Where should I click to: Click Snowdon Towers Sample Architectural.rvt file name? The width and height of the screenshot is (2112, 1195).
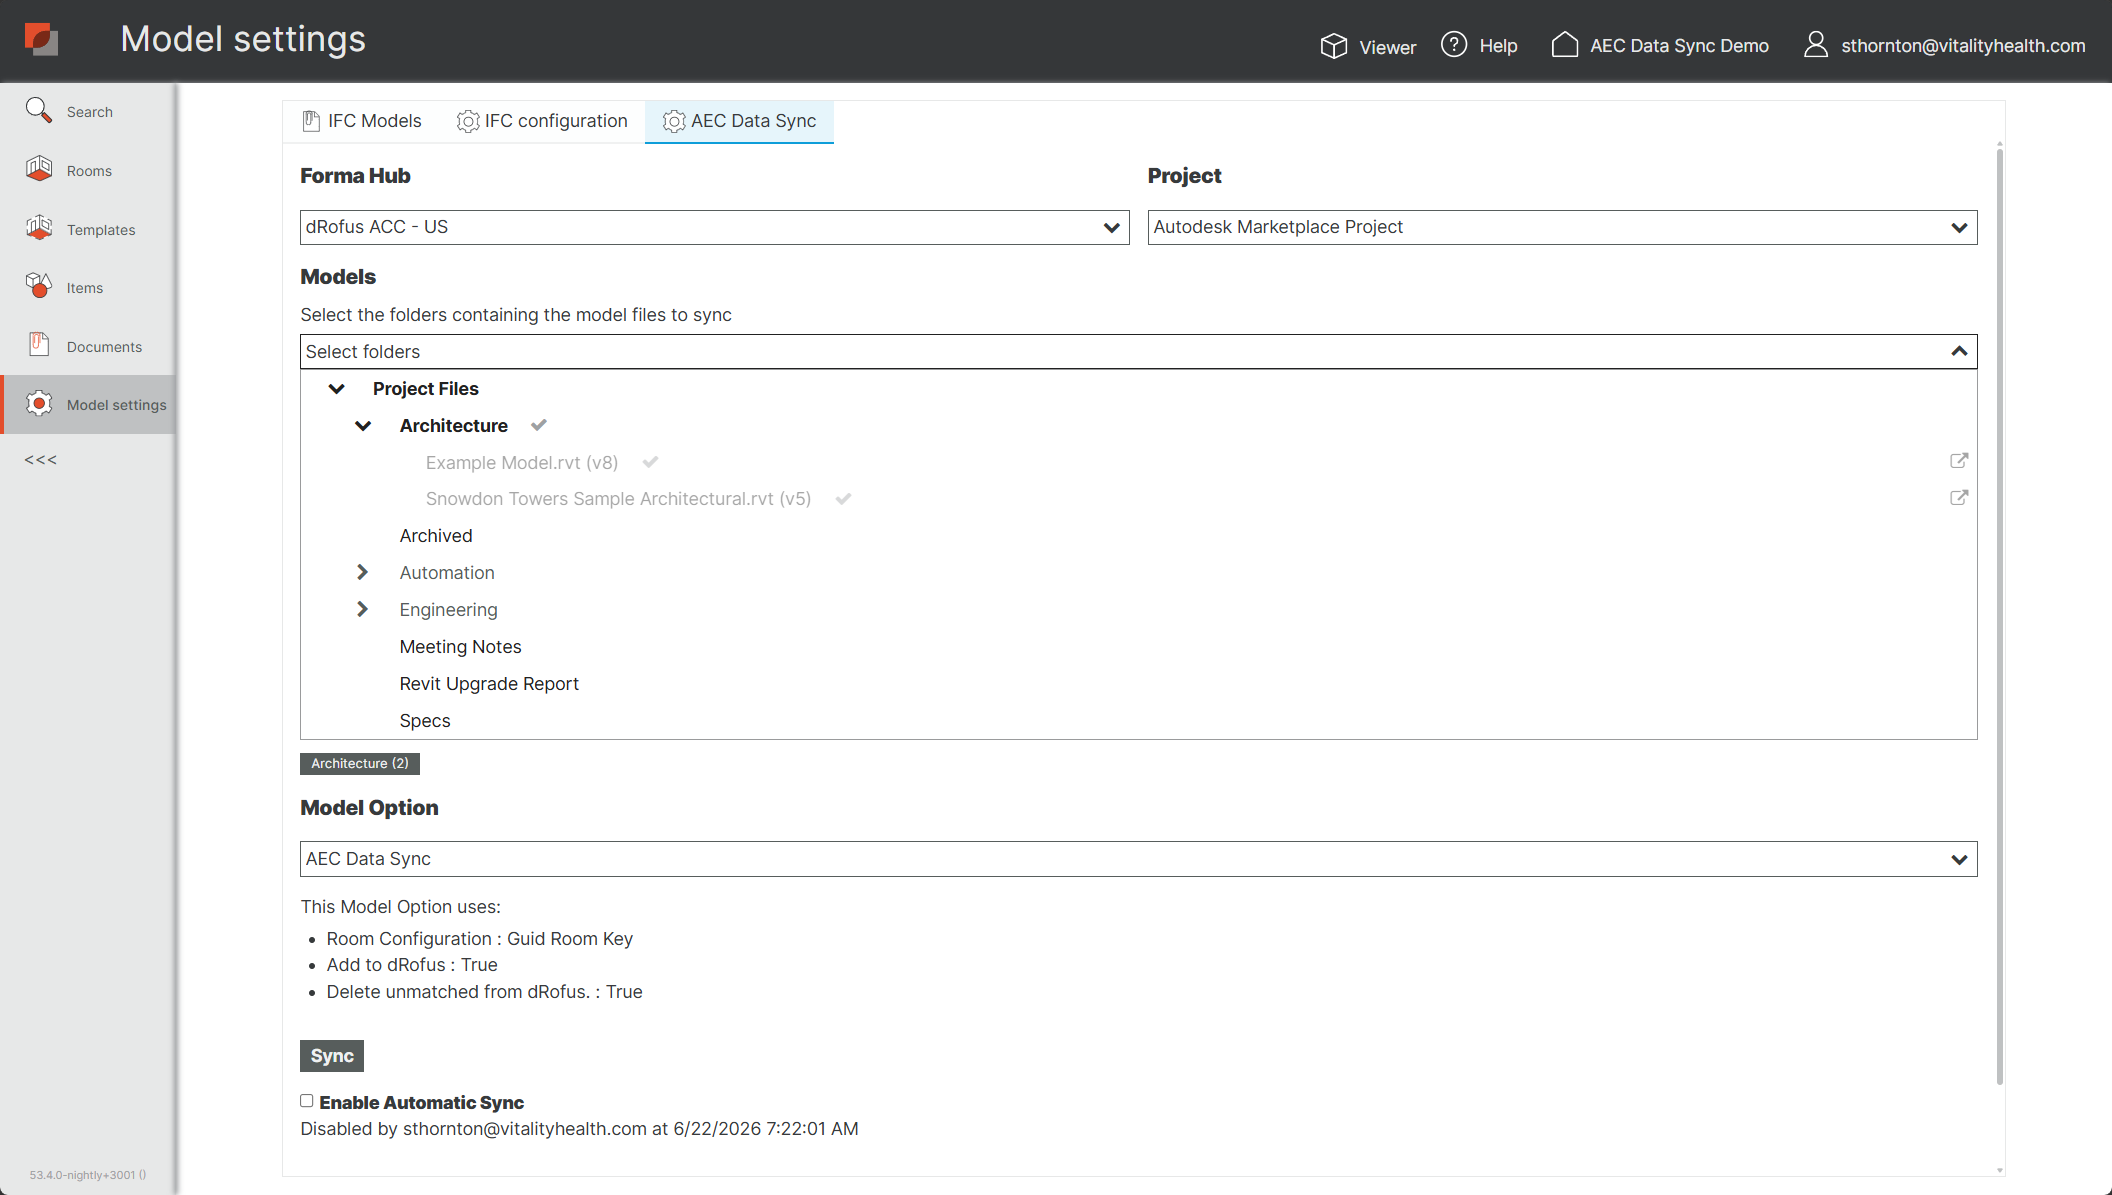point(618,499)
